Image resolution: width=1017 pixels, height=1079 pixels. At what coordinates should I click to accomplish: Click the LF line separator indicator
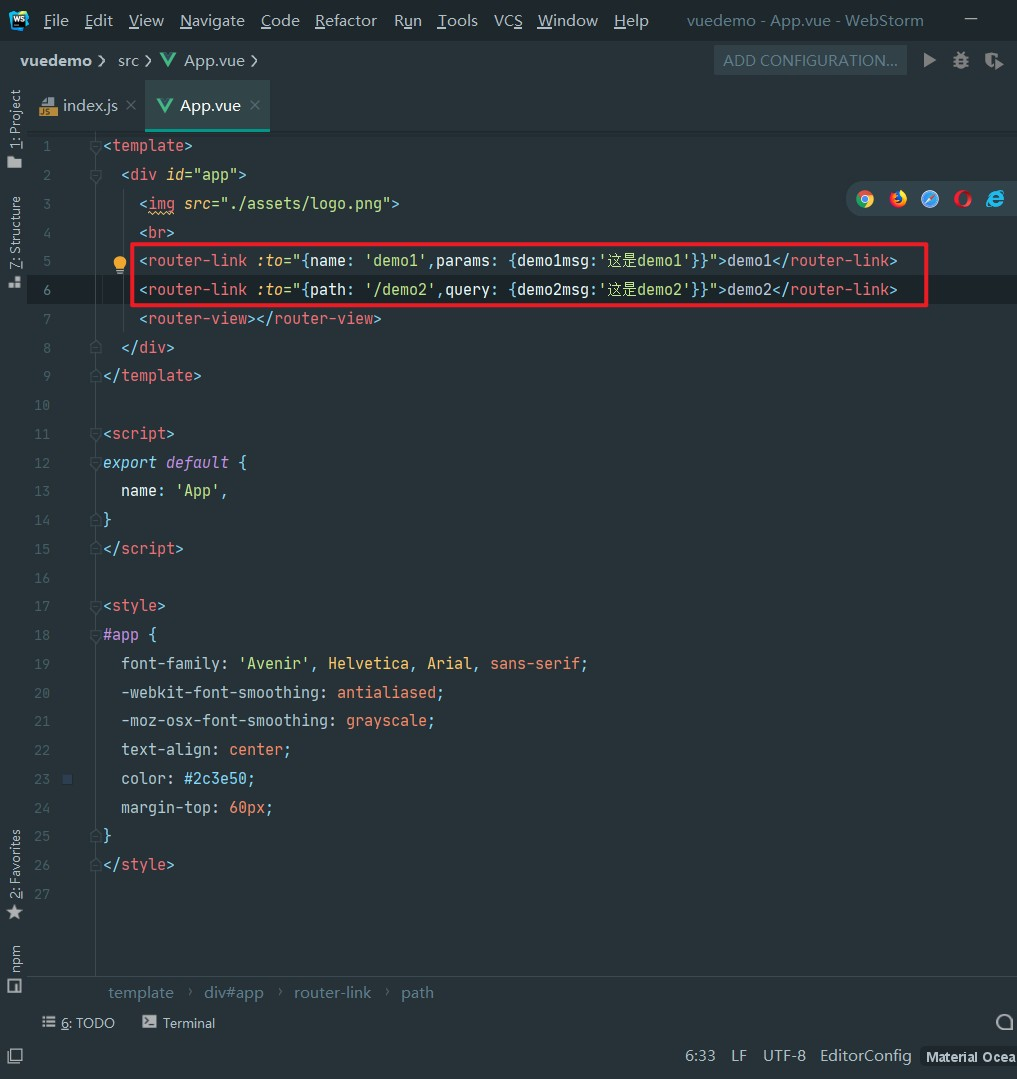point(739,1056)
